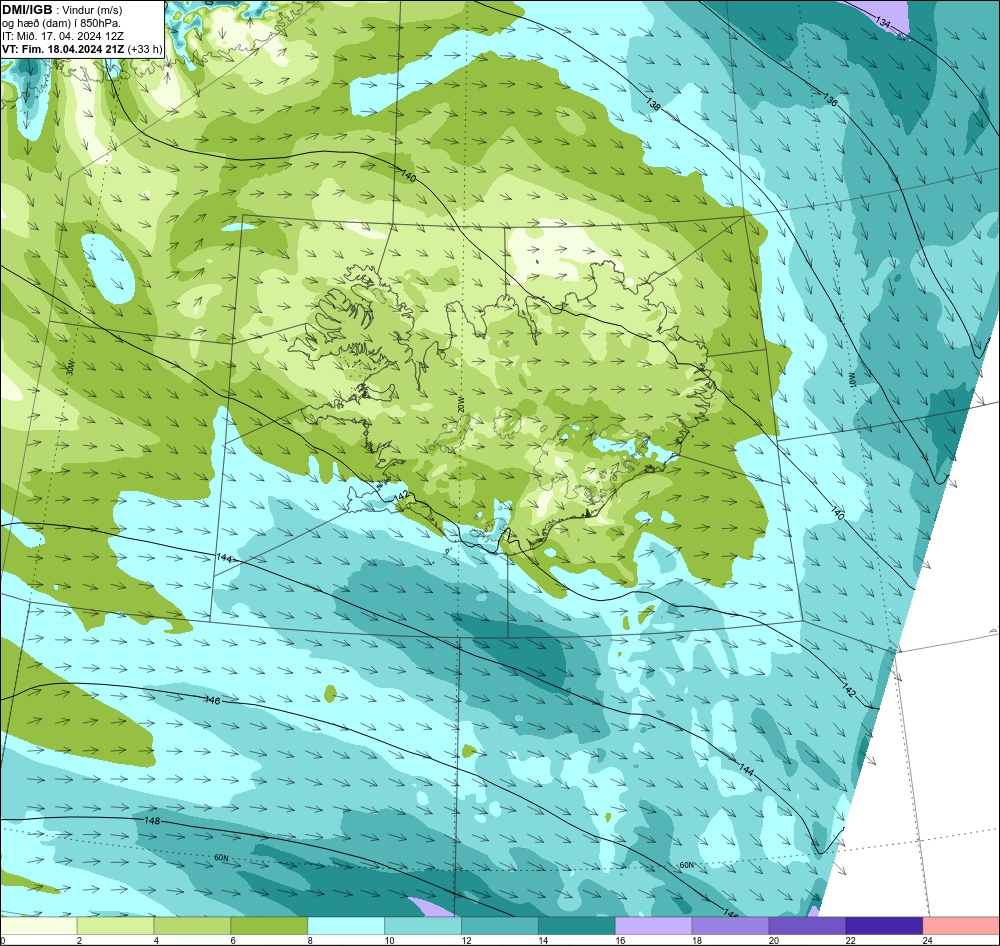Click the legend tick label "4"

click(x=156, y=940)
